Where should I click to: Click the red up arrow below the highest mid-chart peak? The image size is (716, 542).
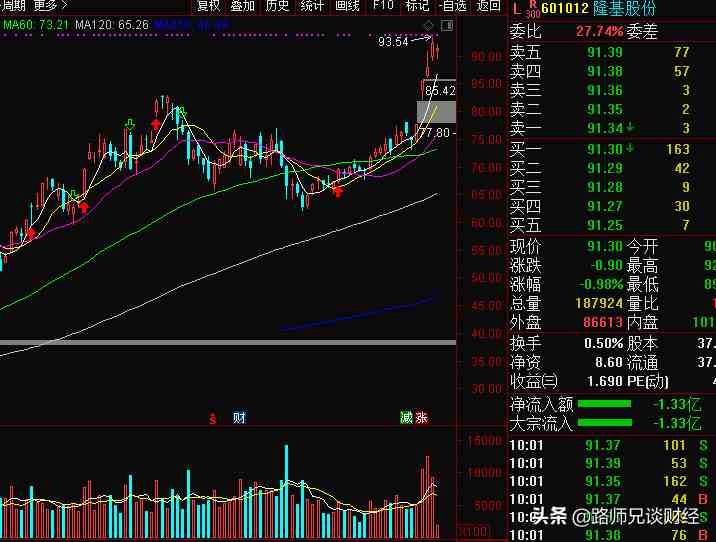click(x=156, y=124)
